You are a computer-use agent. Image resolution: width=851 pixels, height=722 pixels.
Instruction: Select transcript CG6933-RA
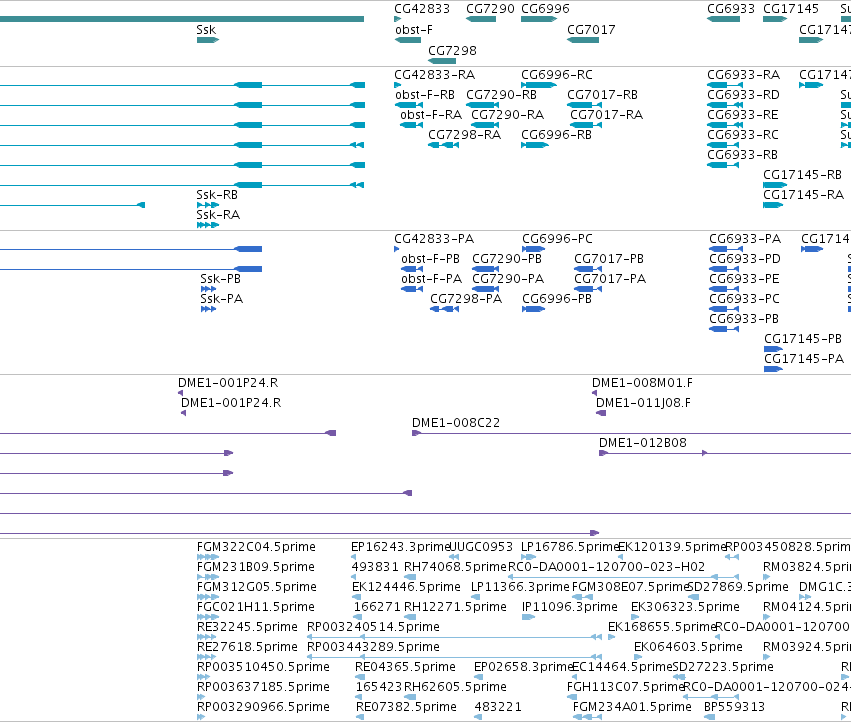[x=744, y=74]
